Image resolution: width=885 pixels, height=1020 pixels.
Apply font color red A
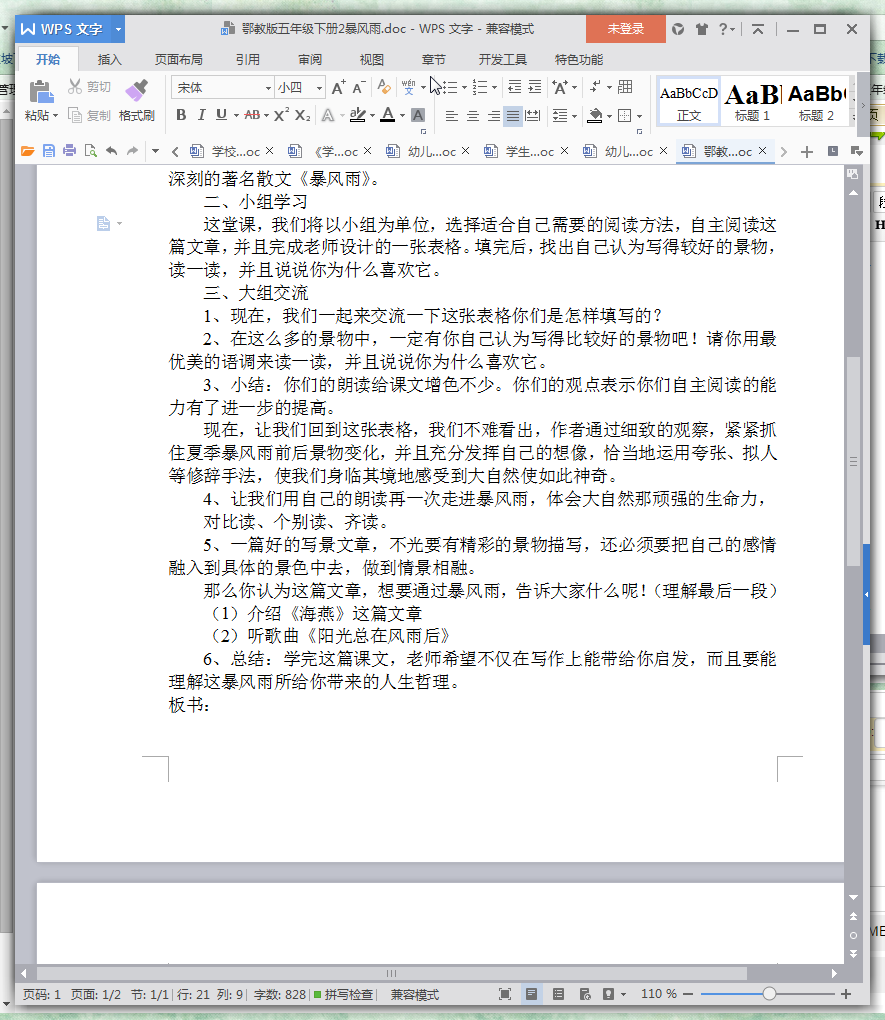[x=388, y=115]
